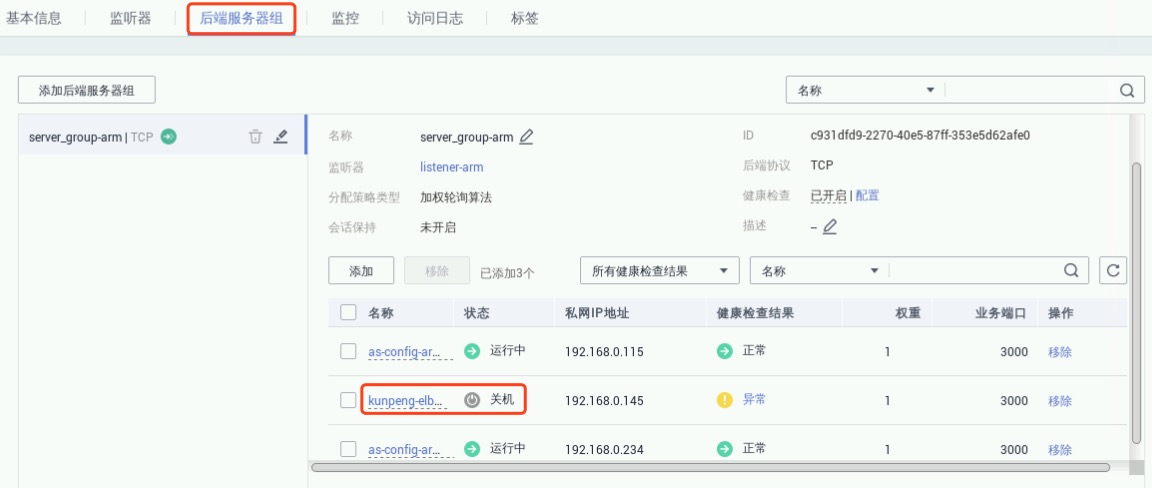The height and width of the screenshot is (488, 1152).
Task: Edit the description field pencil icon
Action: (x=829, y=227)
